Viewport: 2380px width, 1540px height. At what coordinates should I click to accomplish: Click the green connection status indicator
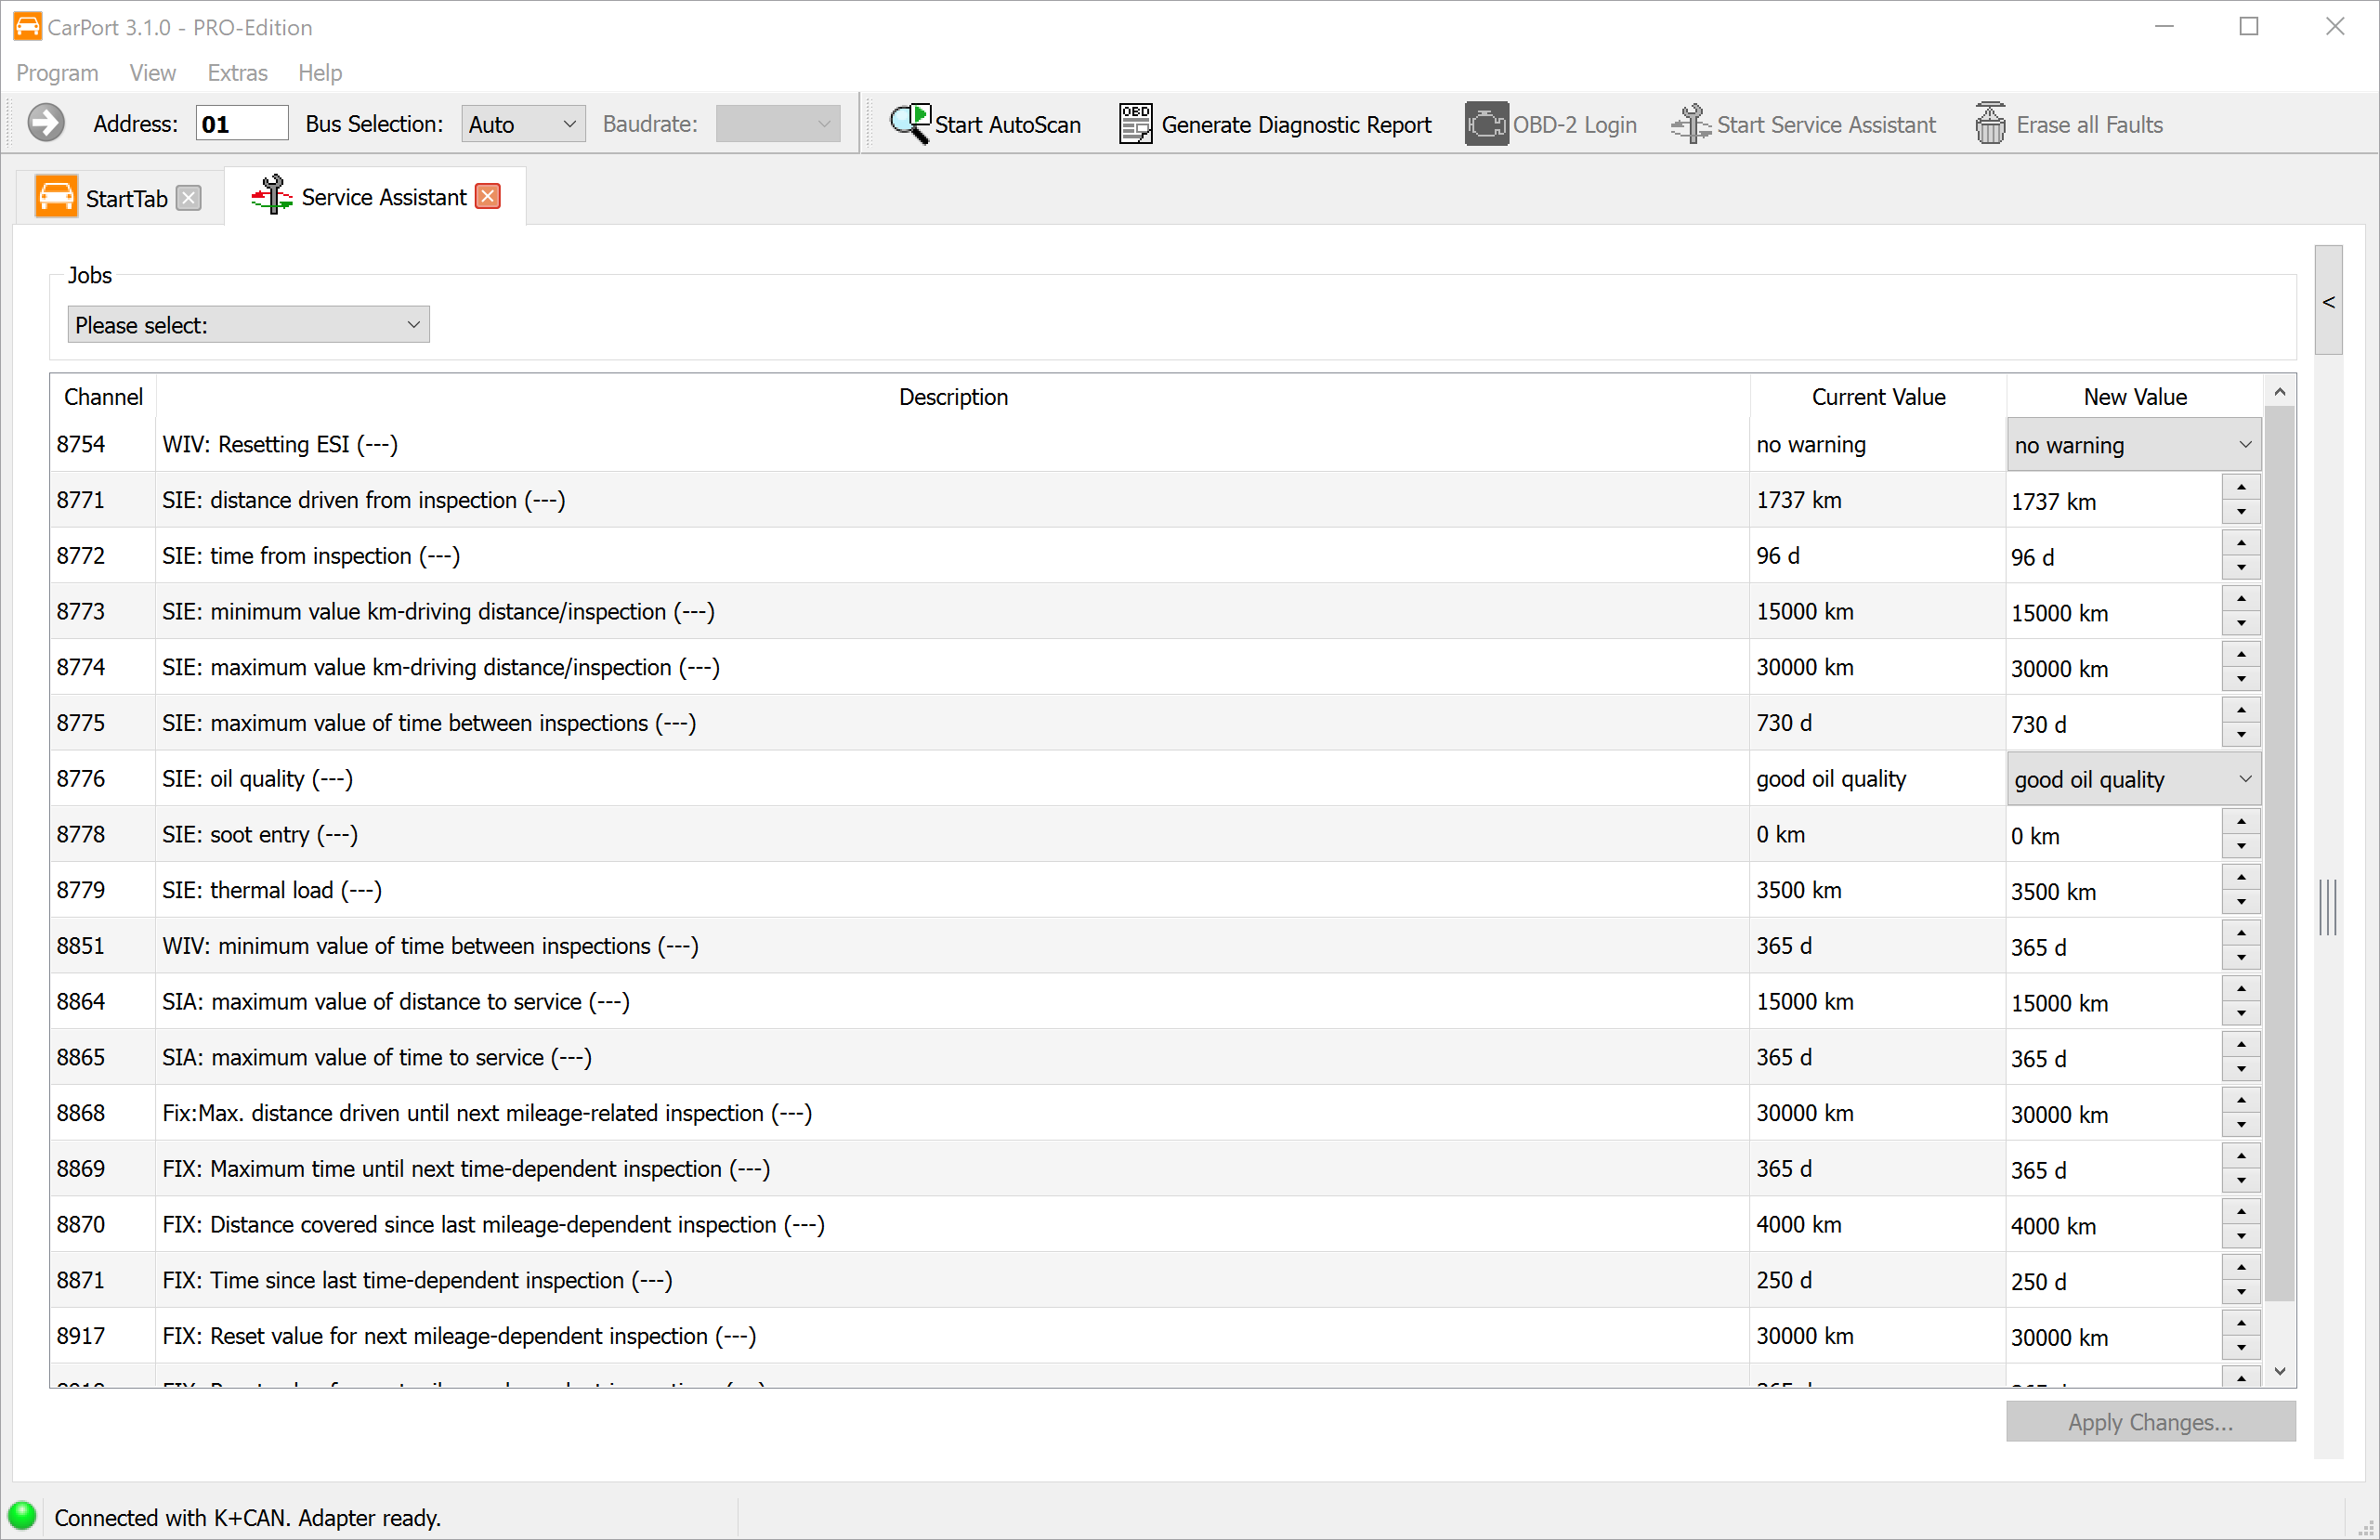click(22, 1516)
